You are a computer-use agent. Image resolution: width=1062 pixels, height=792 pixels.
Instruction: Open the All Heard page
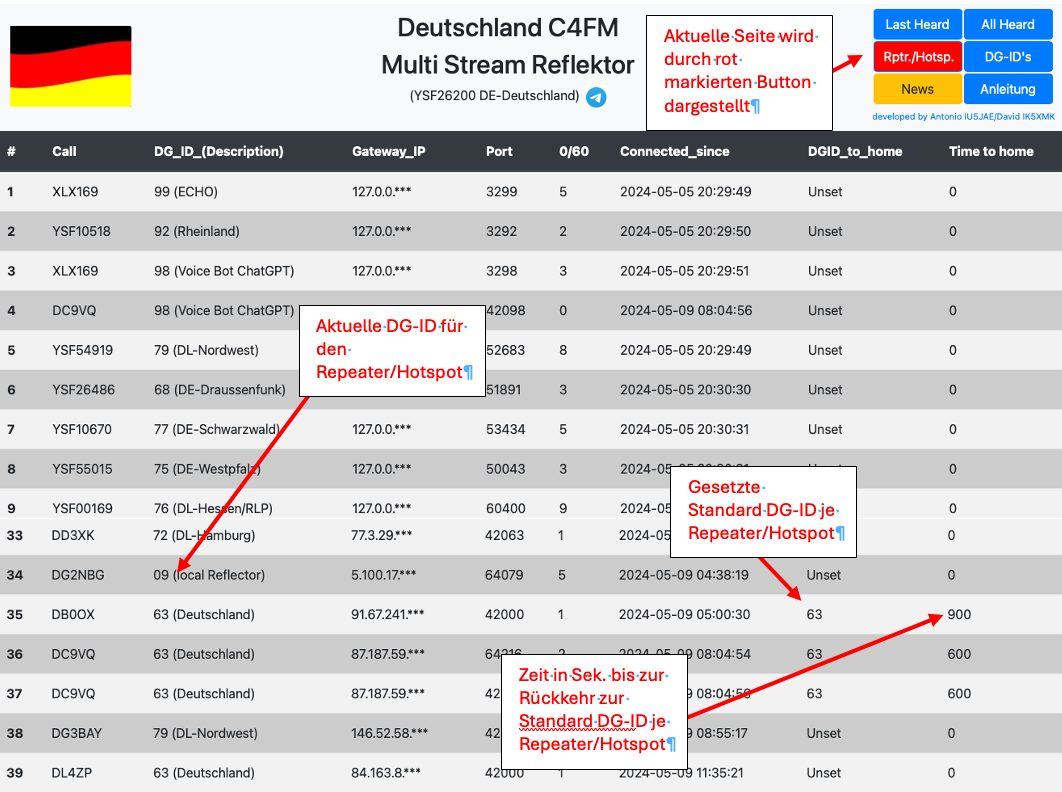1008,24
